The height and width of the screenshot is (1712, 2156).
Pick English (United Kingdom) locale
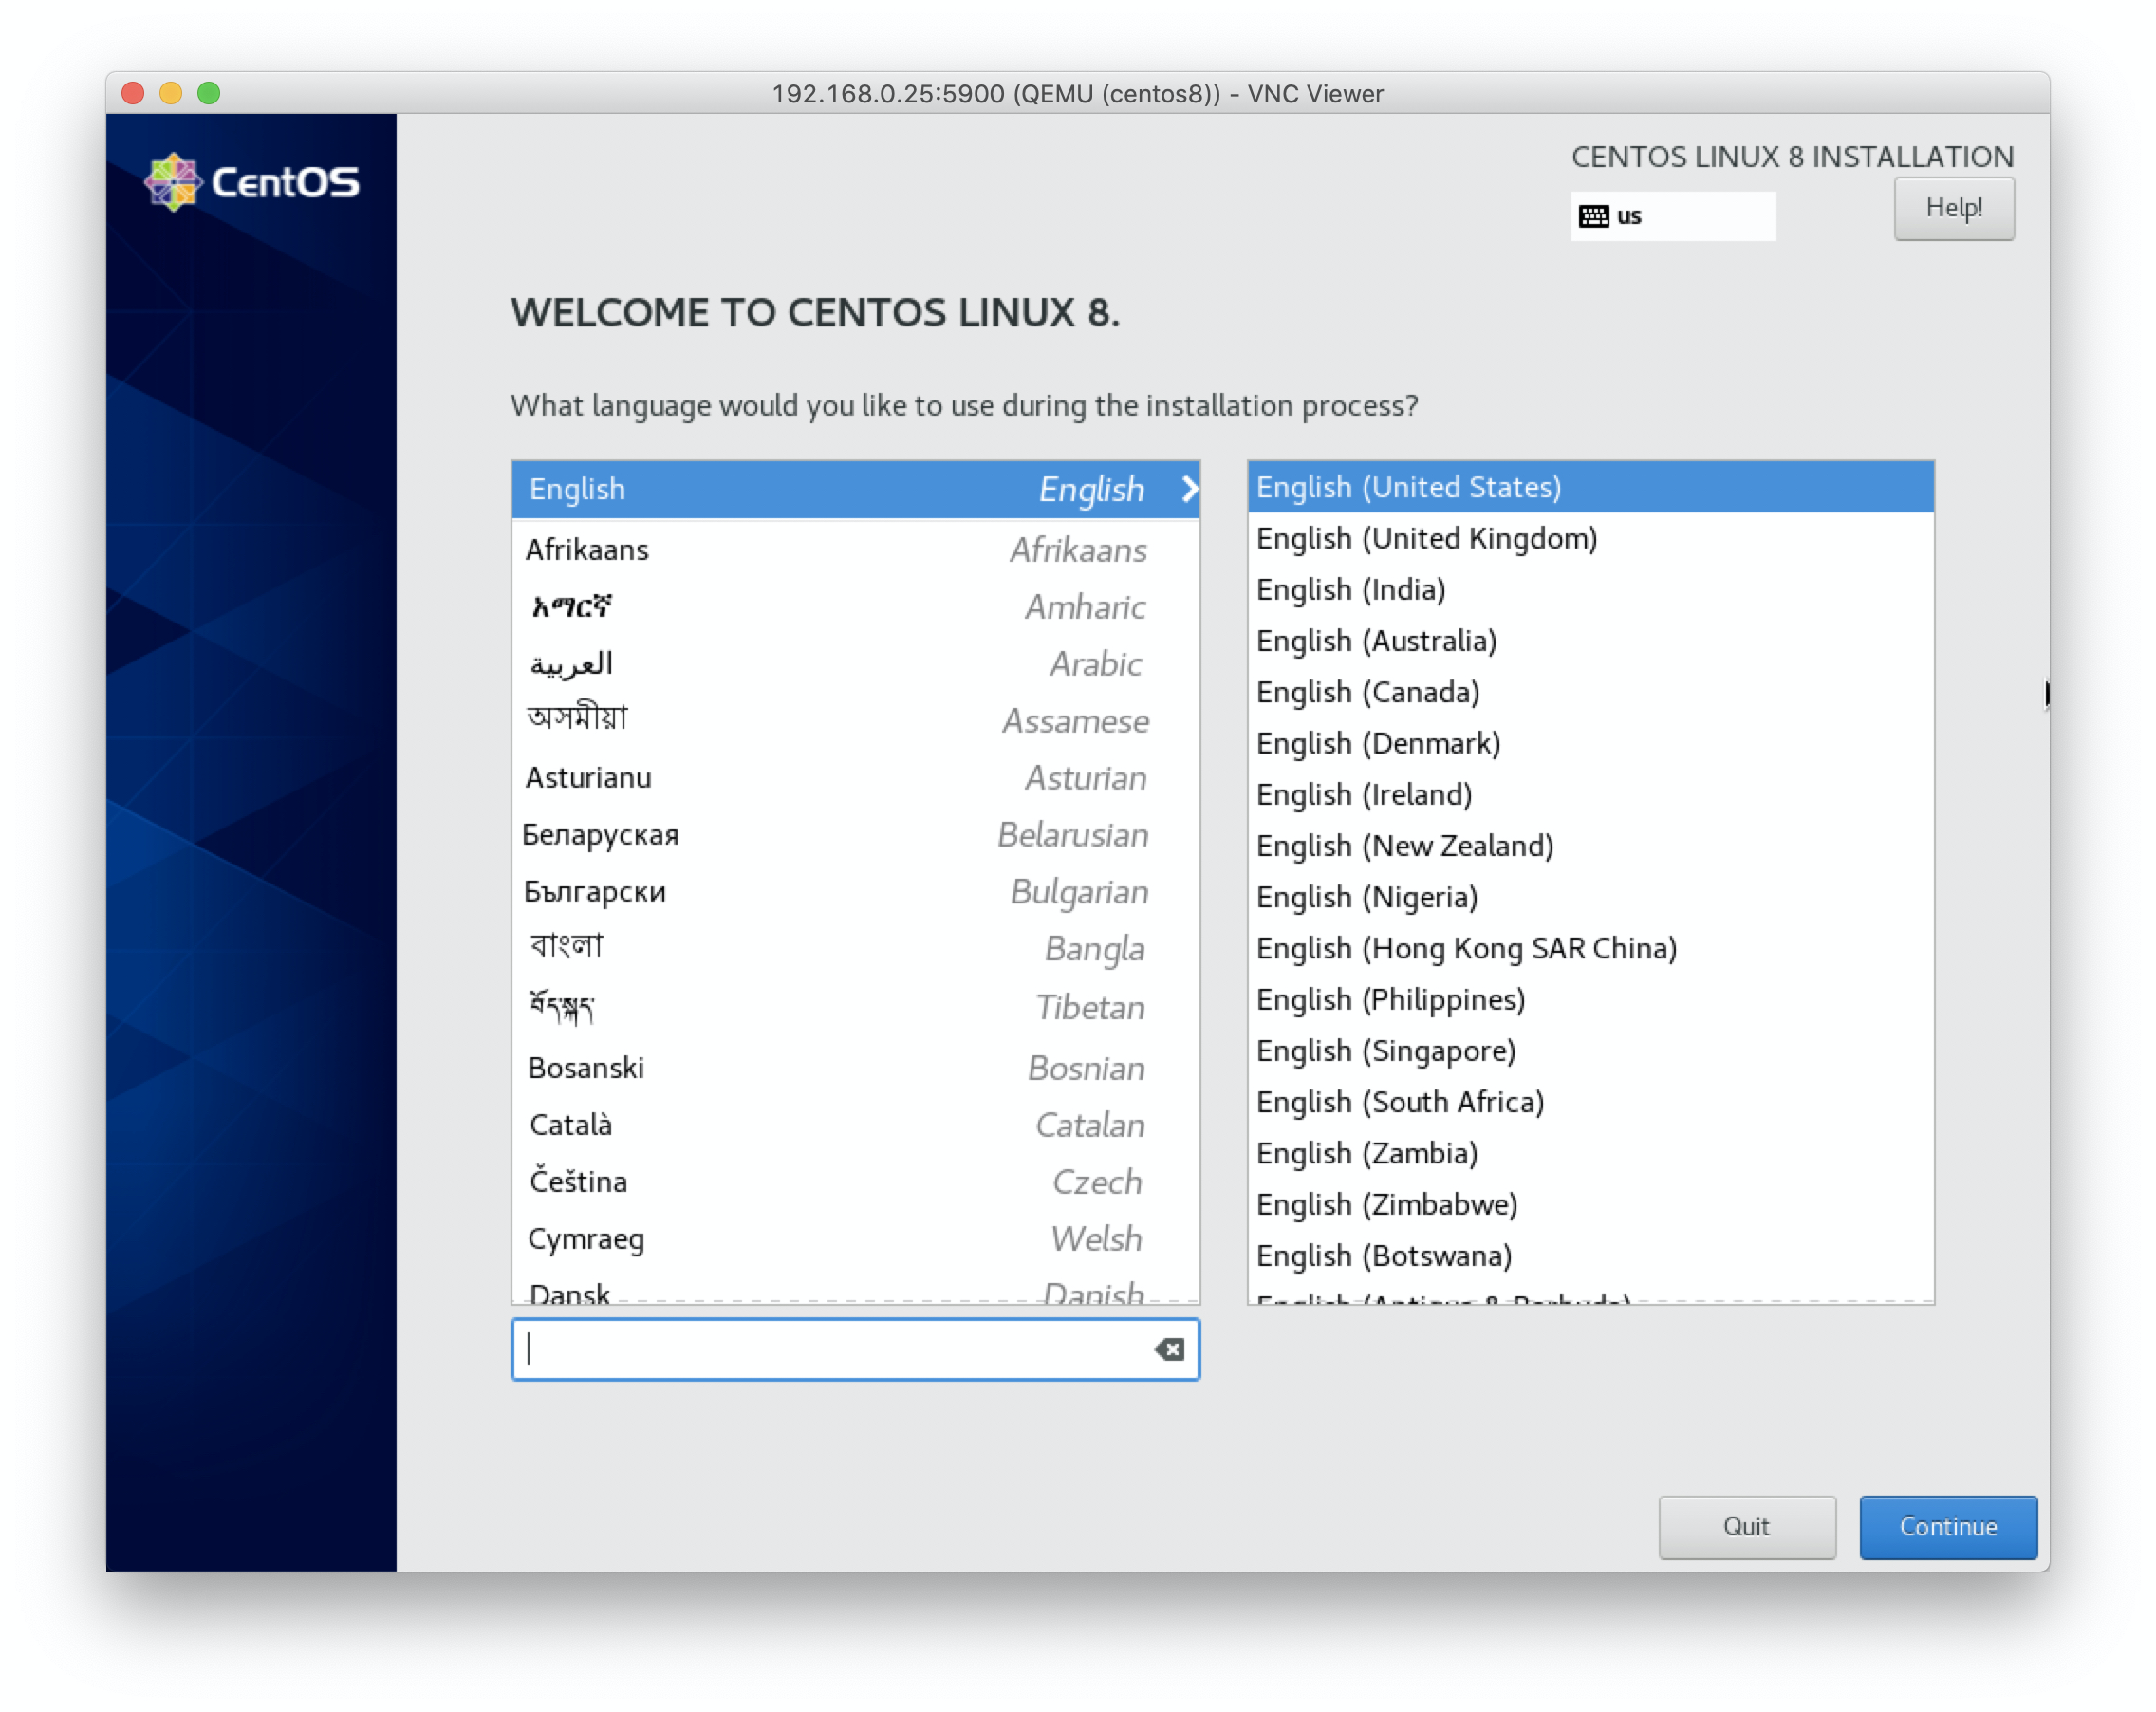point(1426,538)
